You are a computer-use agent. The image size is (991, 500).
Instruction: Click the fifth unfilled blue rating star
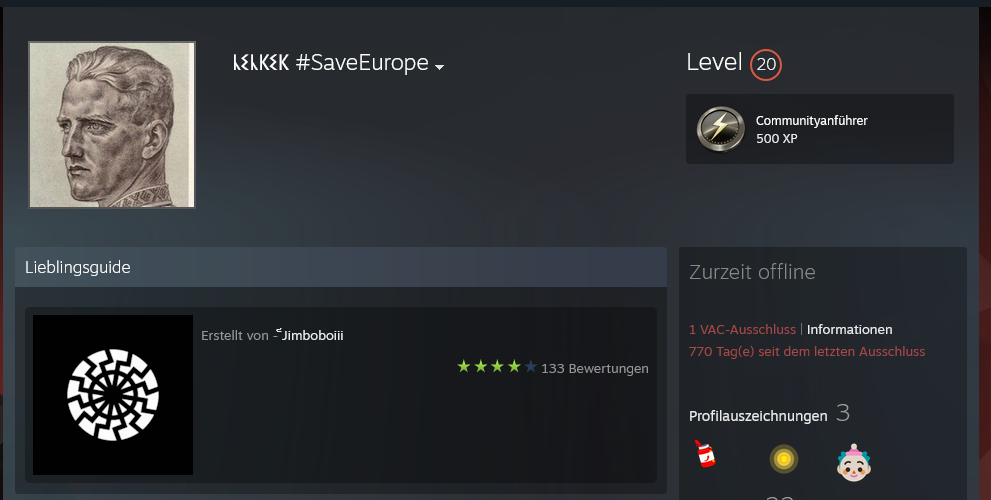point(530,366)
